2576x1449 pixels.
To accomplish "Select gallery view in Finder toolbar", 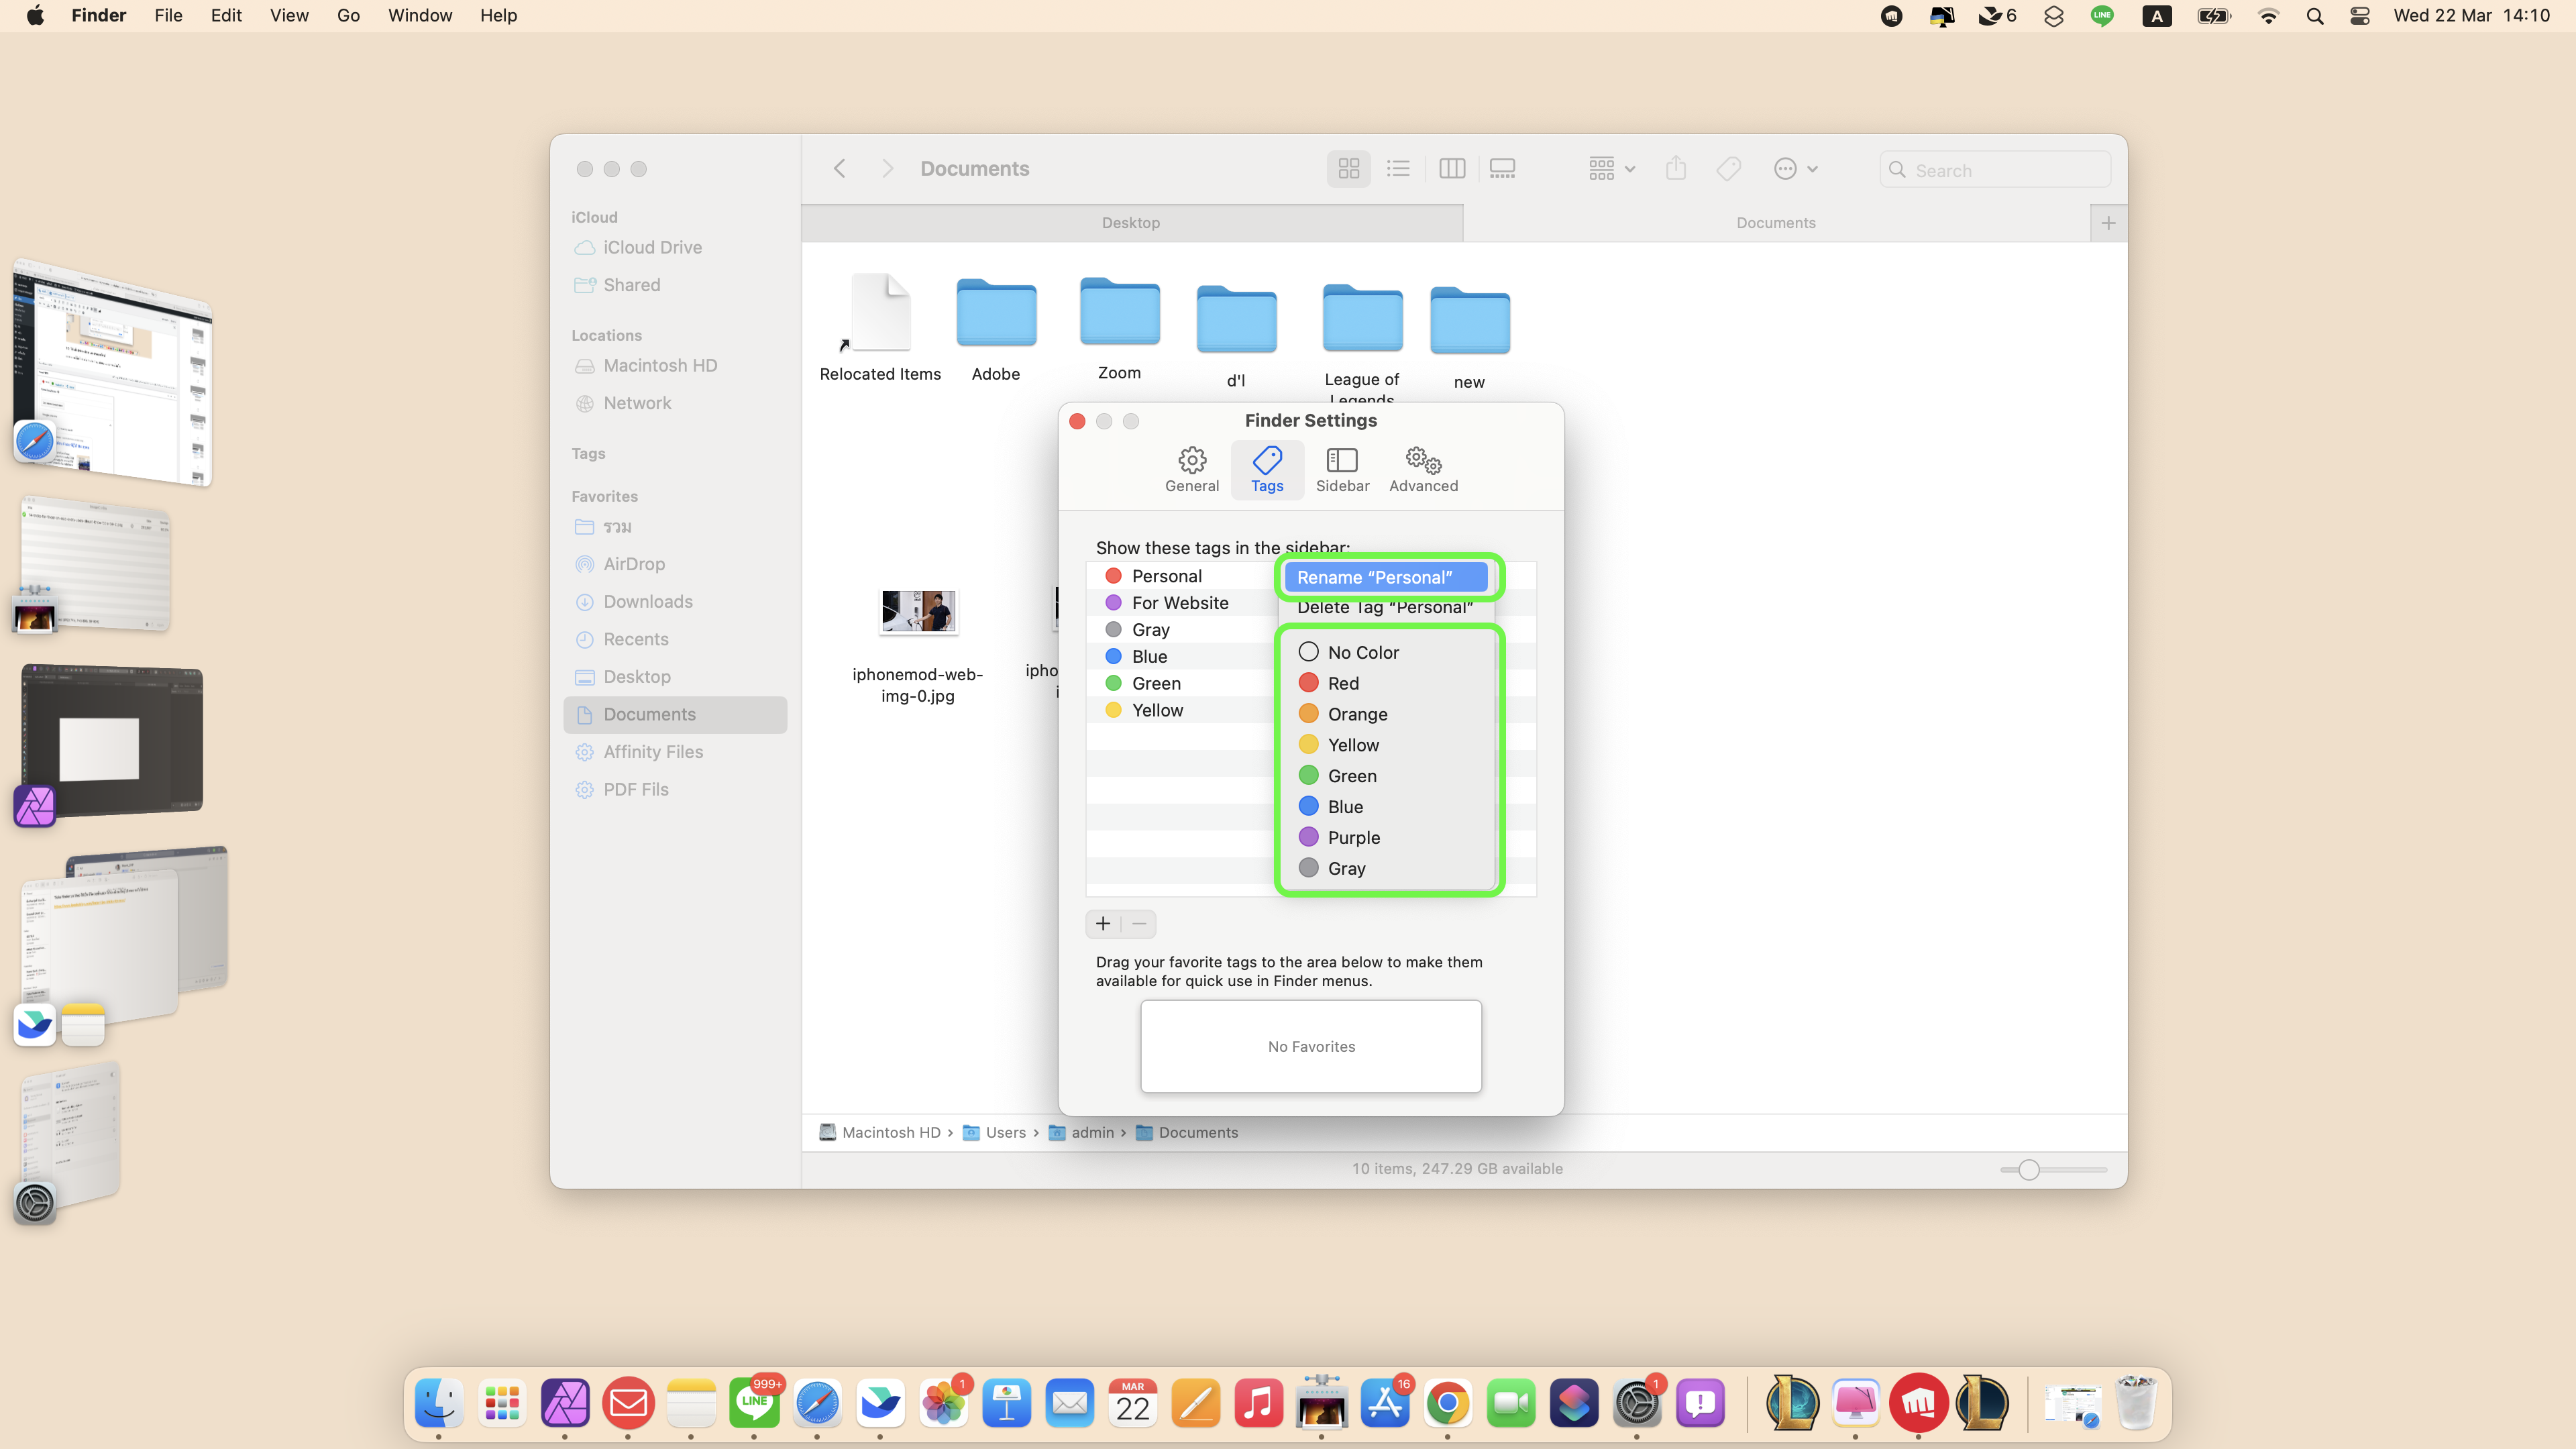I will 1502,169.
